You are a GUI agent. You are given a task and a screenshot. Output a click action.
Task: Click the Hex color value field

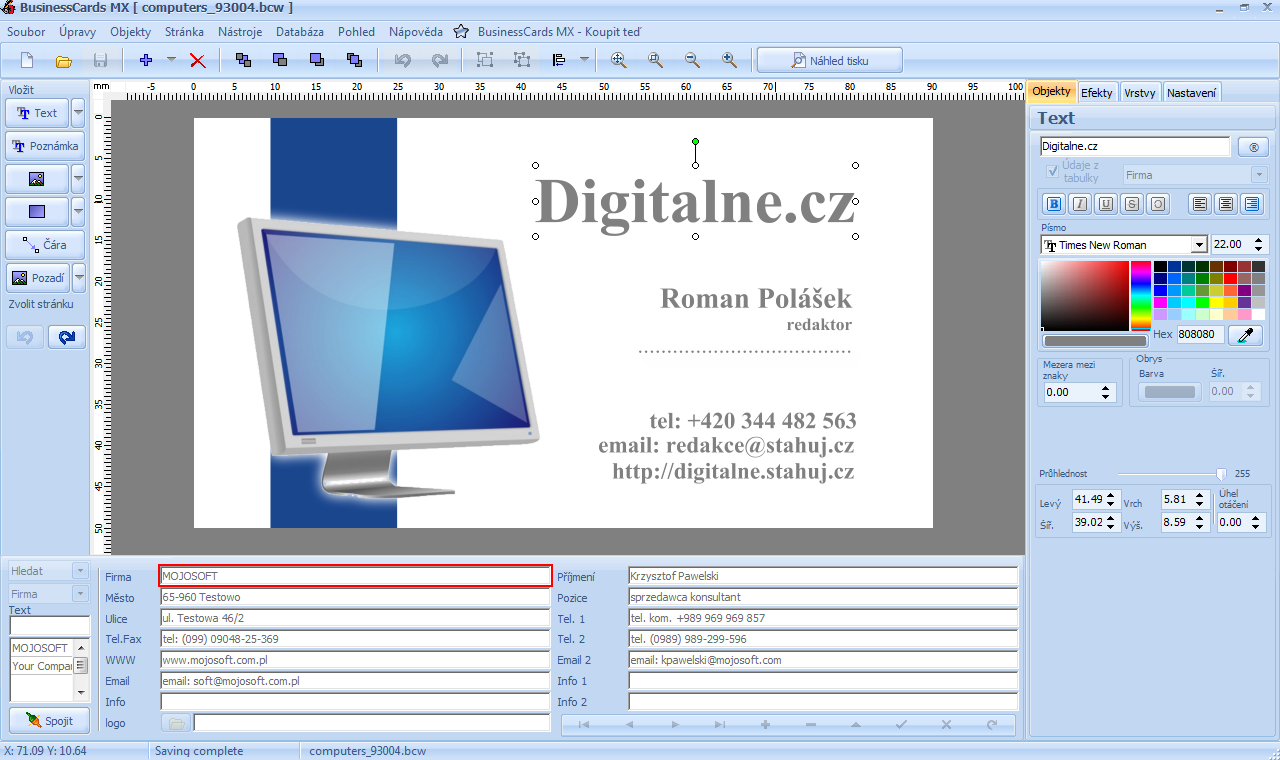point(1200,335)
